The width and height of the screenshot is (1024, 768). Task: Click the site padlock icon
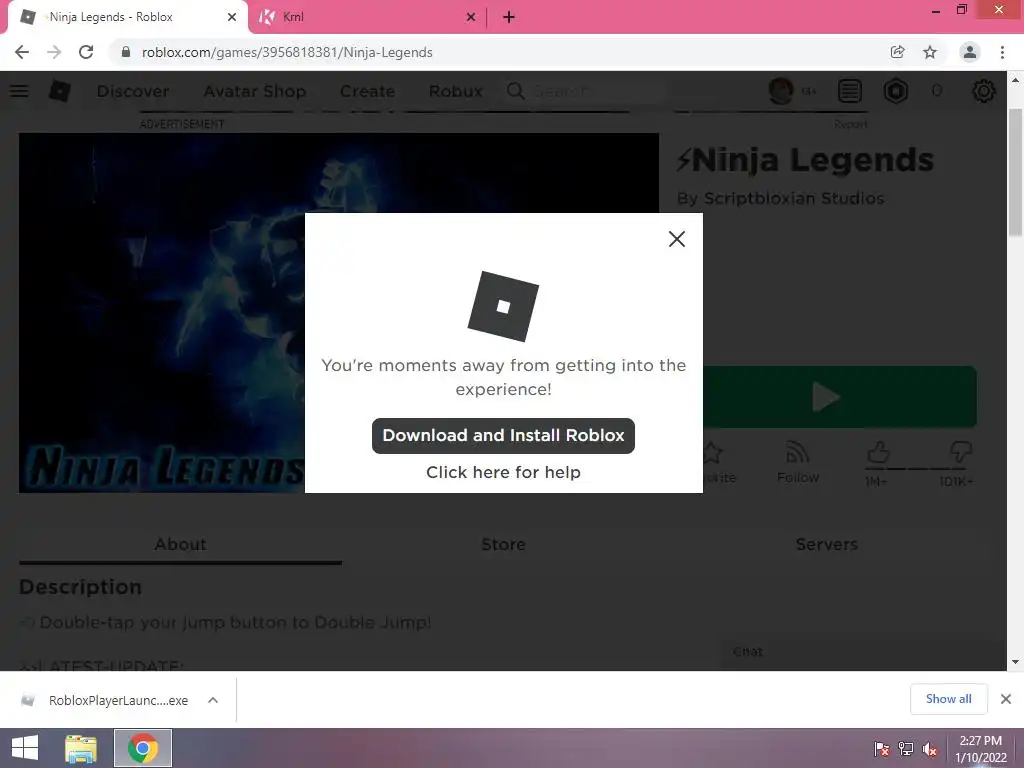coord(126,52)
